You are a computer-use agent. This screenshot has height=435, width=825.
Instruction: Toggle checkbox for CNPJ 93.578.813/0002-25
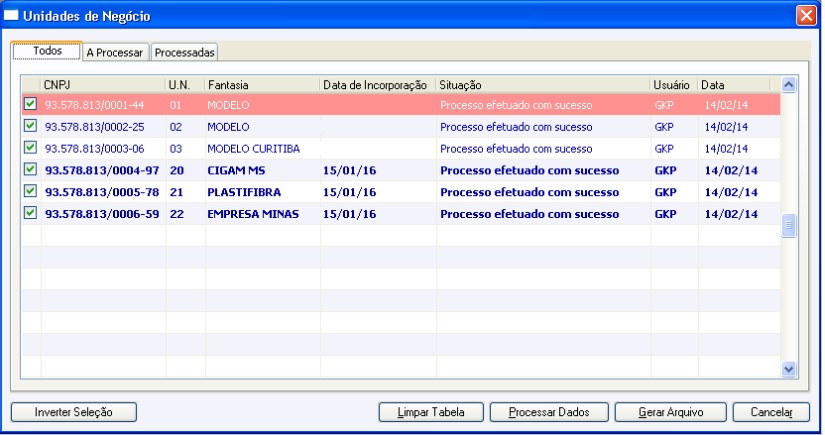[31, 126]
